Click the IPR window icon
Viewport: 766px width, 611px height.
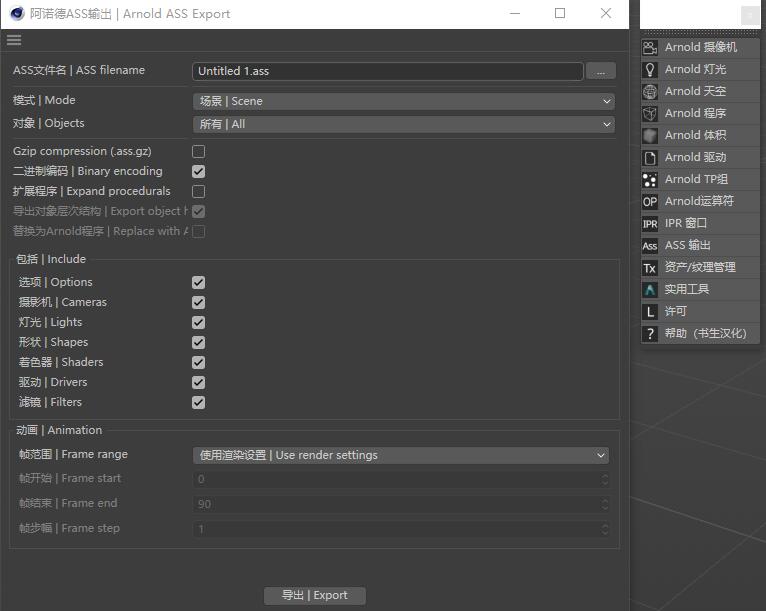[650, 224]
